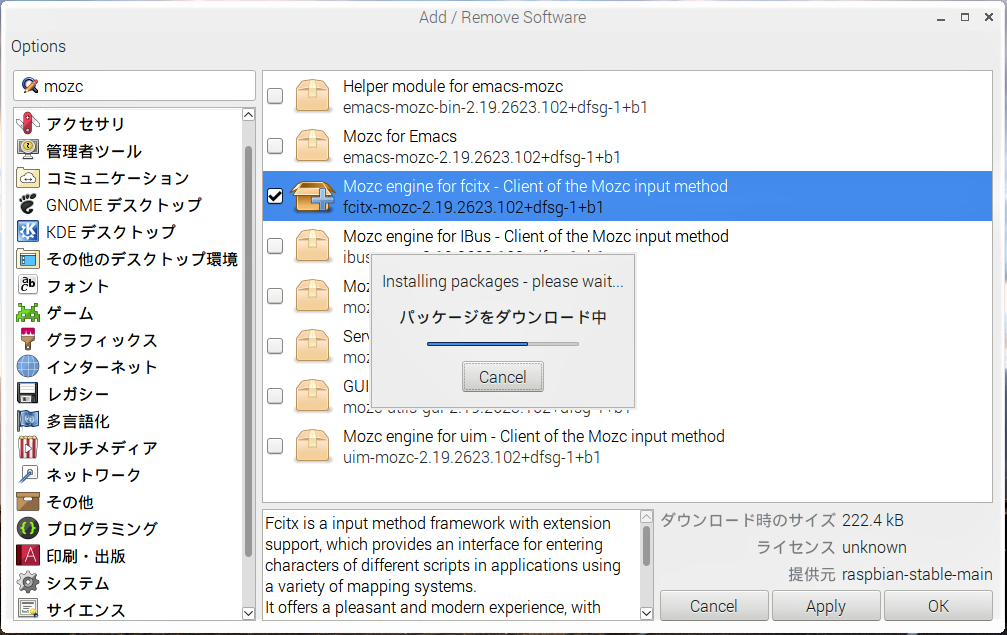Click the bottom Cancel button beside Apply
1007x635 pixels.
(x=714, y=605)
